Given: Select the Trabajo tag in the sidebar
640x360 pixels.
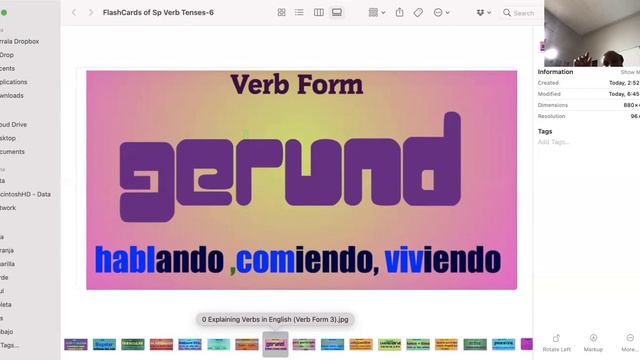Looking at the screenshot, I should [x=7, y=331].
